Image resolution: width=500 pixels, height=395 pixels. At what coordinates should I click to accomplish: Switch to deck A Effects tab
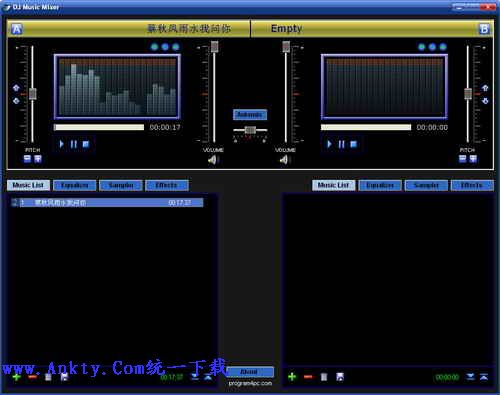point(167,185)
